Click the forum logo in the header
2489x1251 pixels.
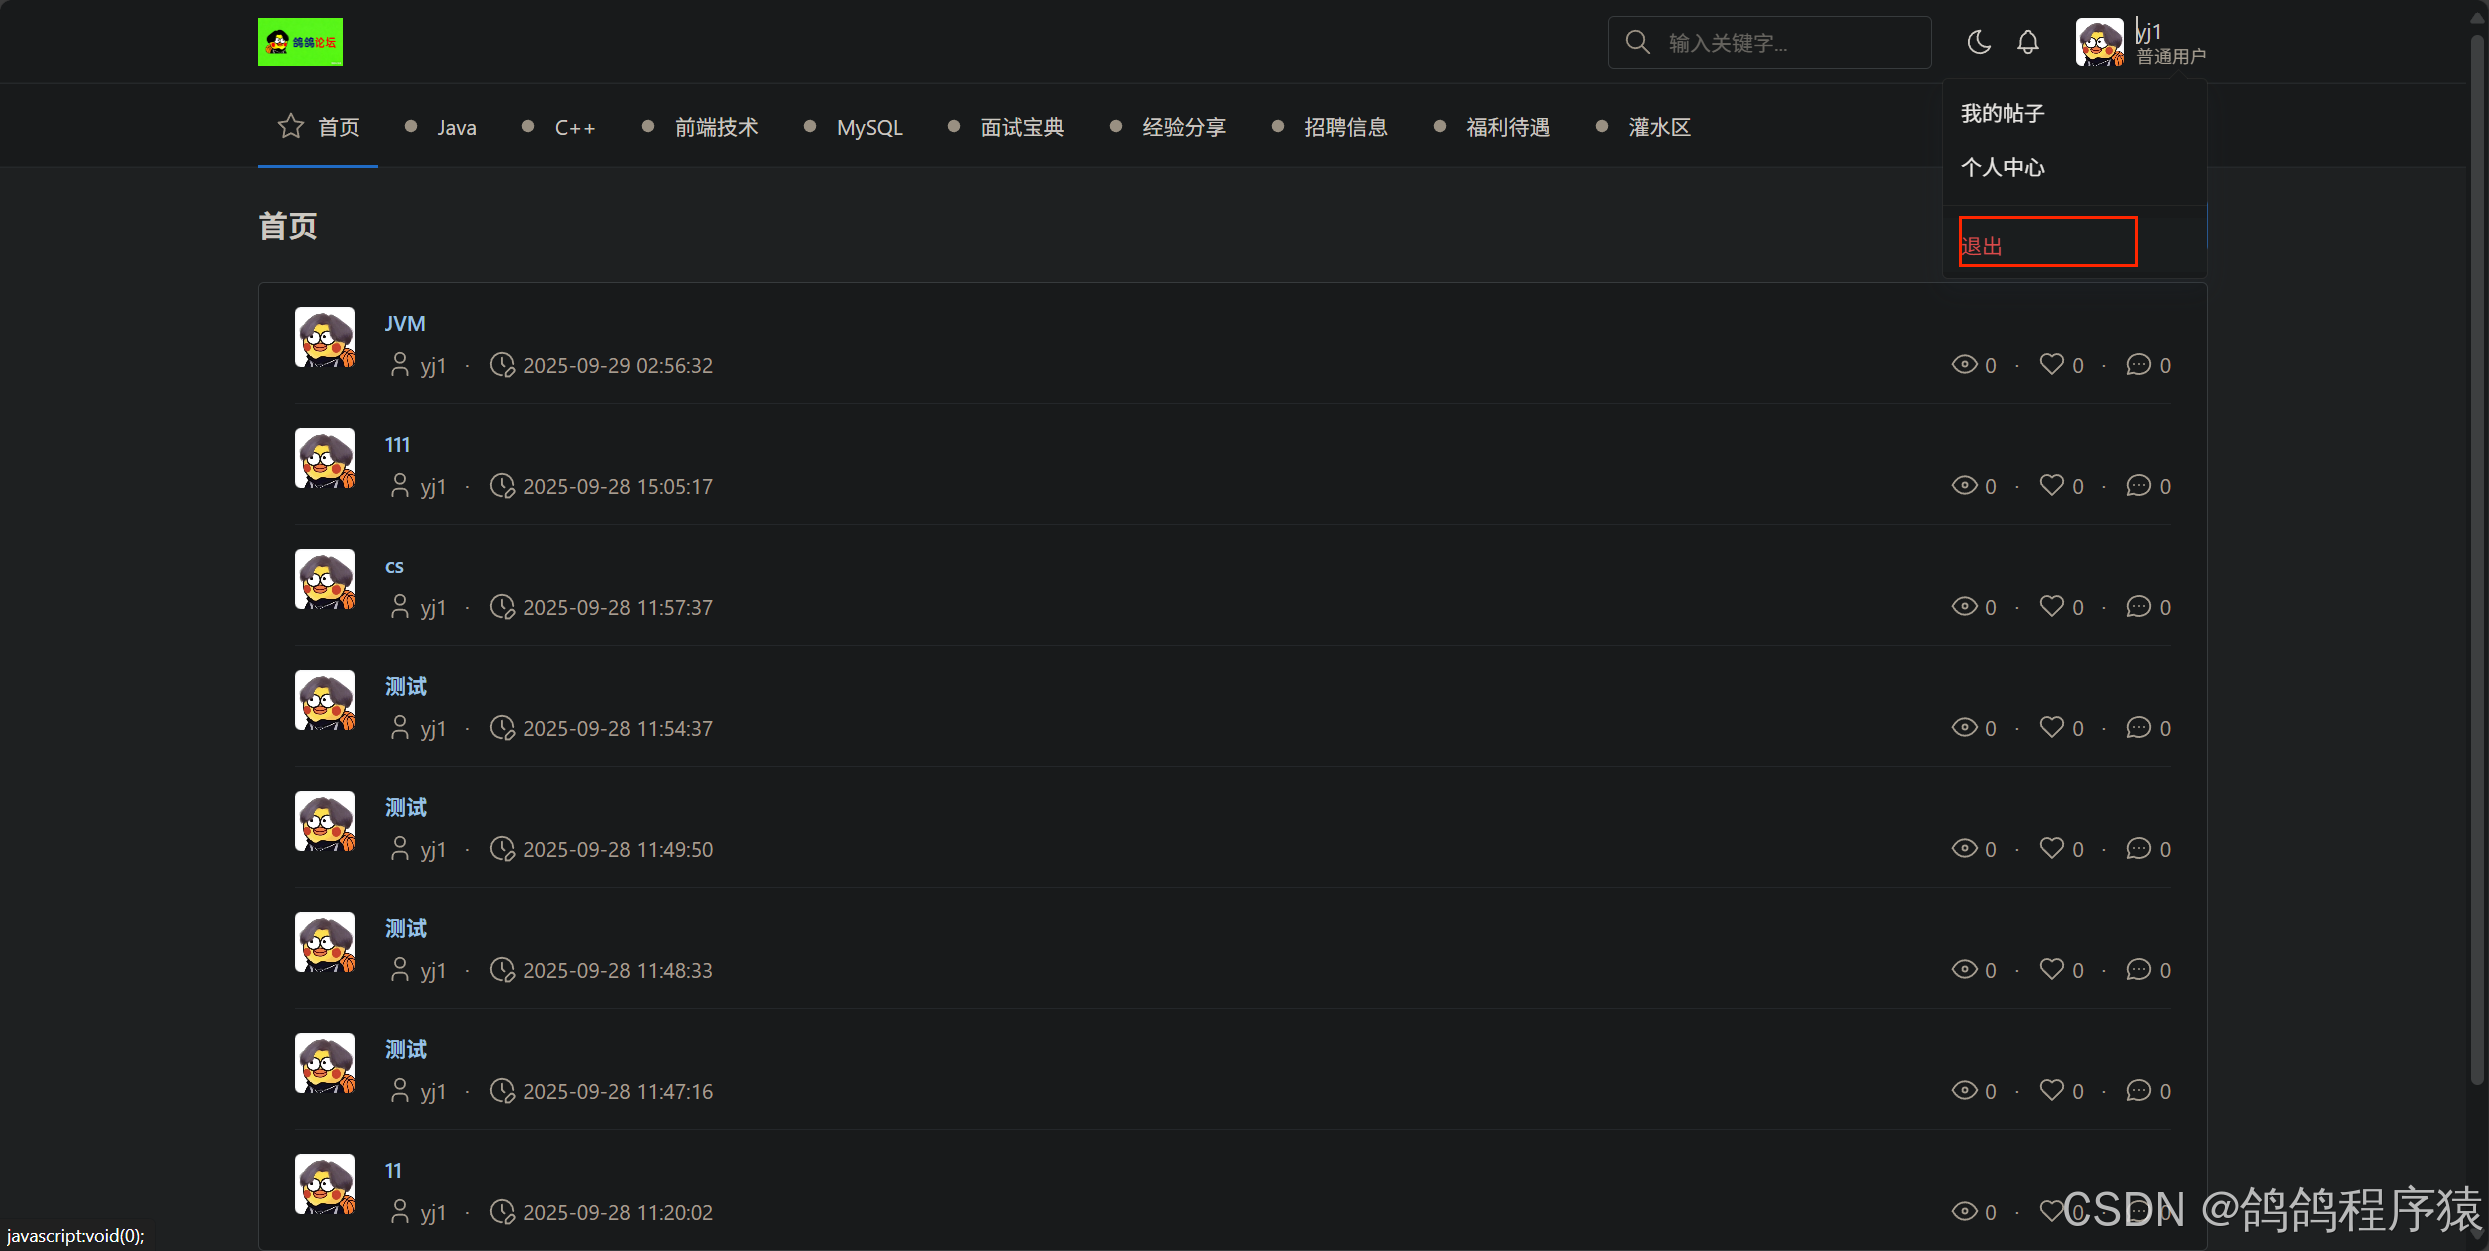tap(300, 42)
